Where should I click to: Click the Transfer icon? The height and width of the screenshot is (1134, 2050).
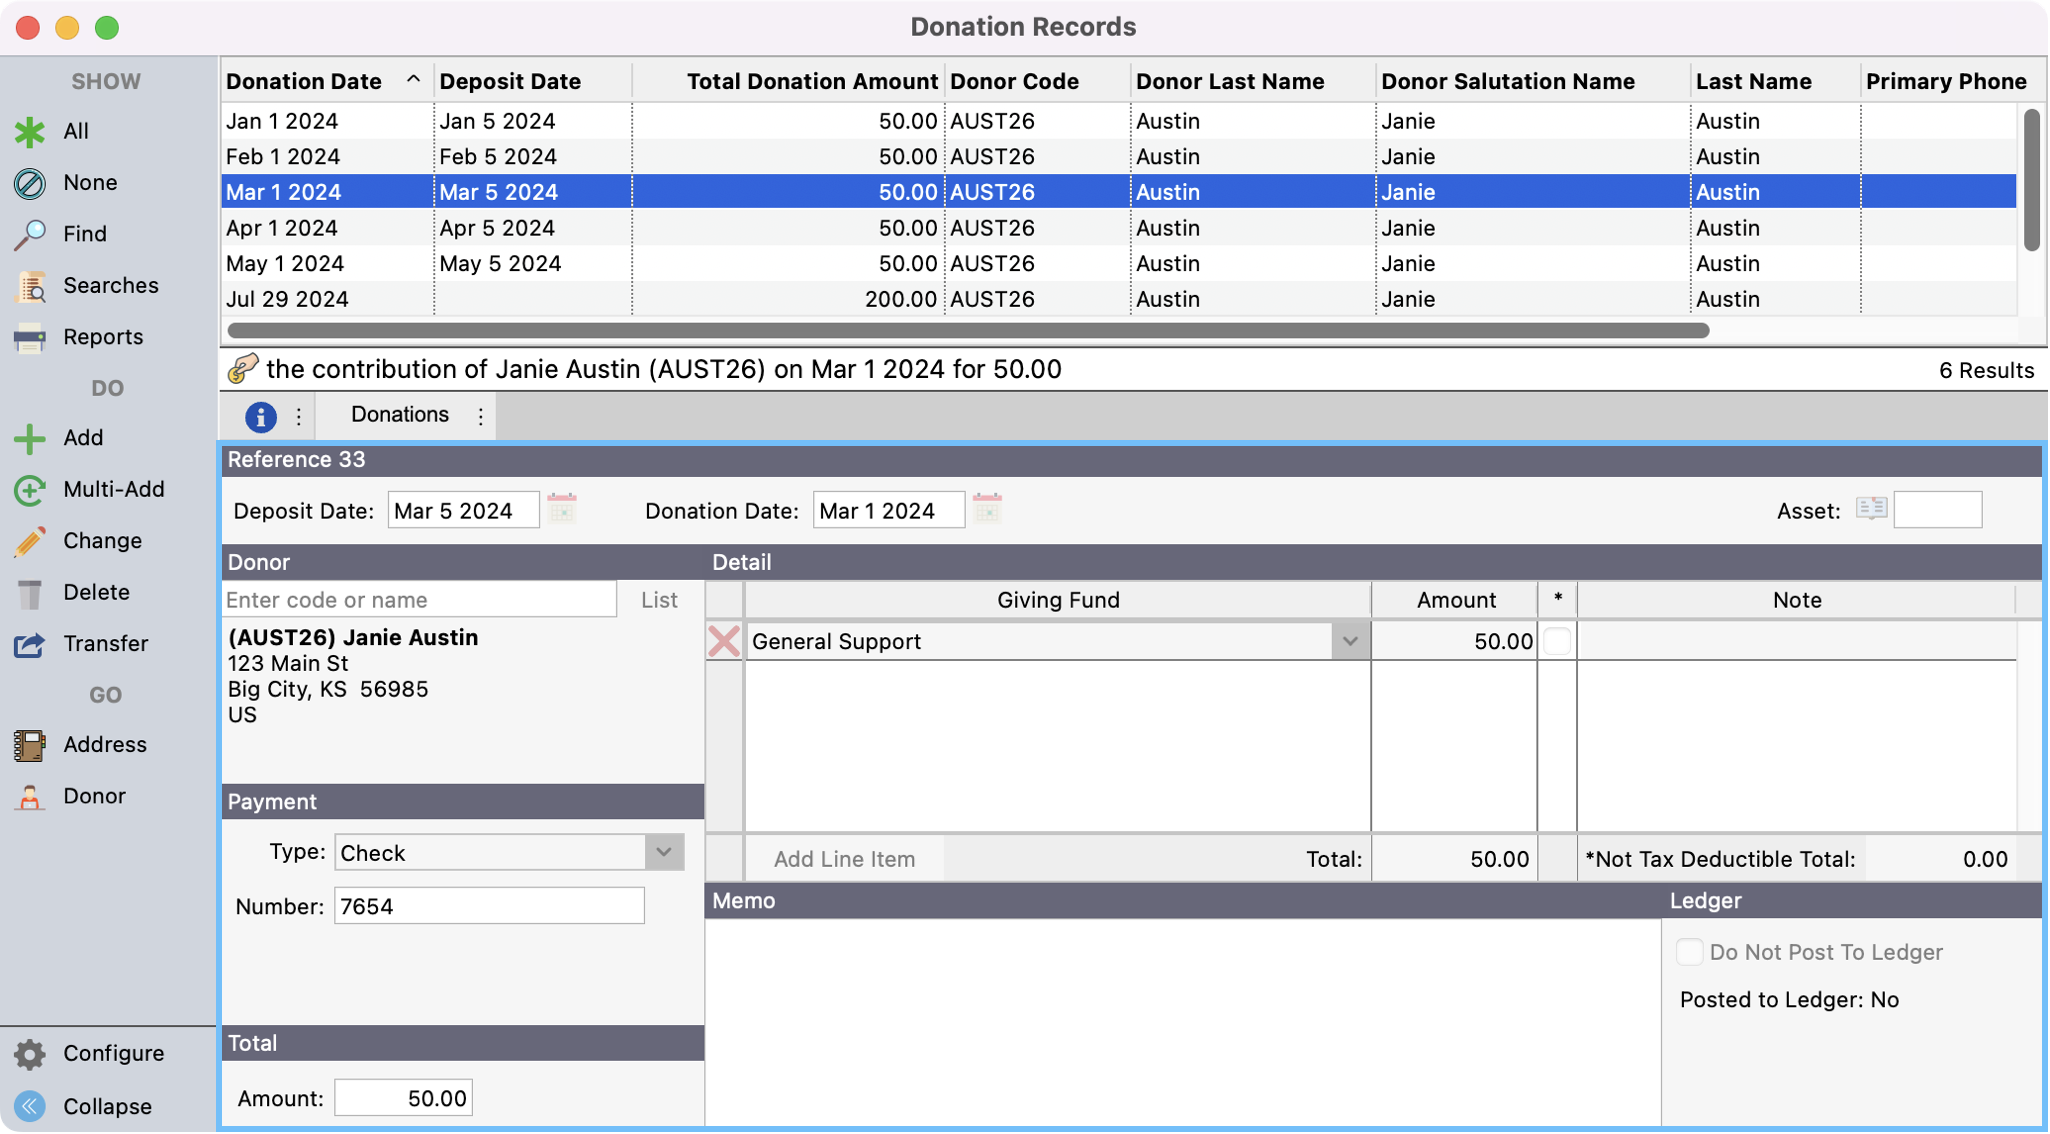[30, 645]
